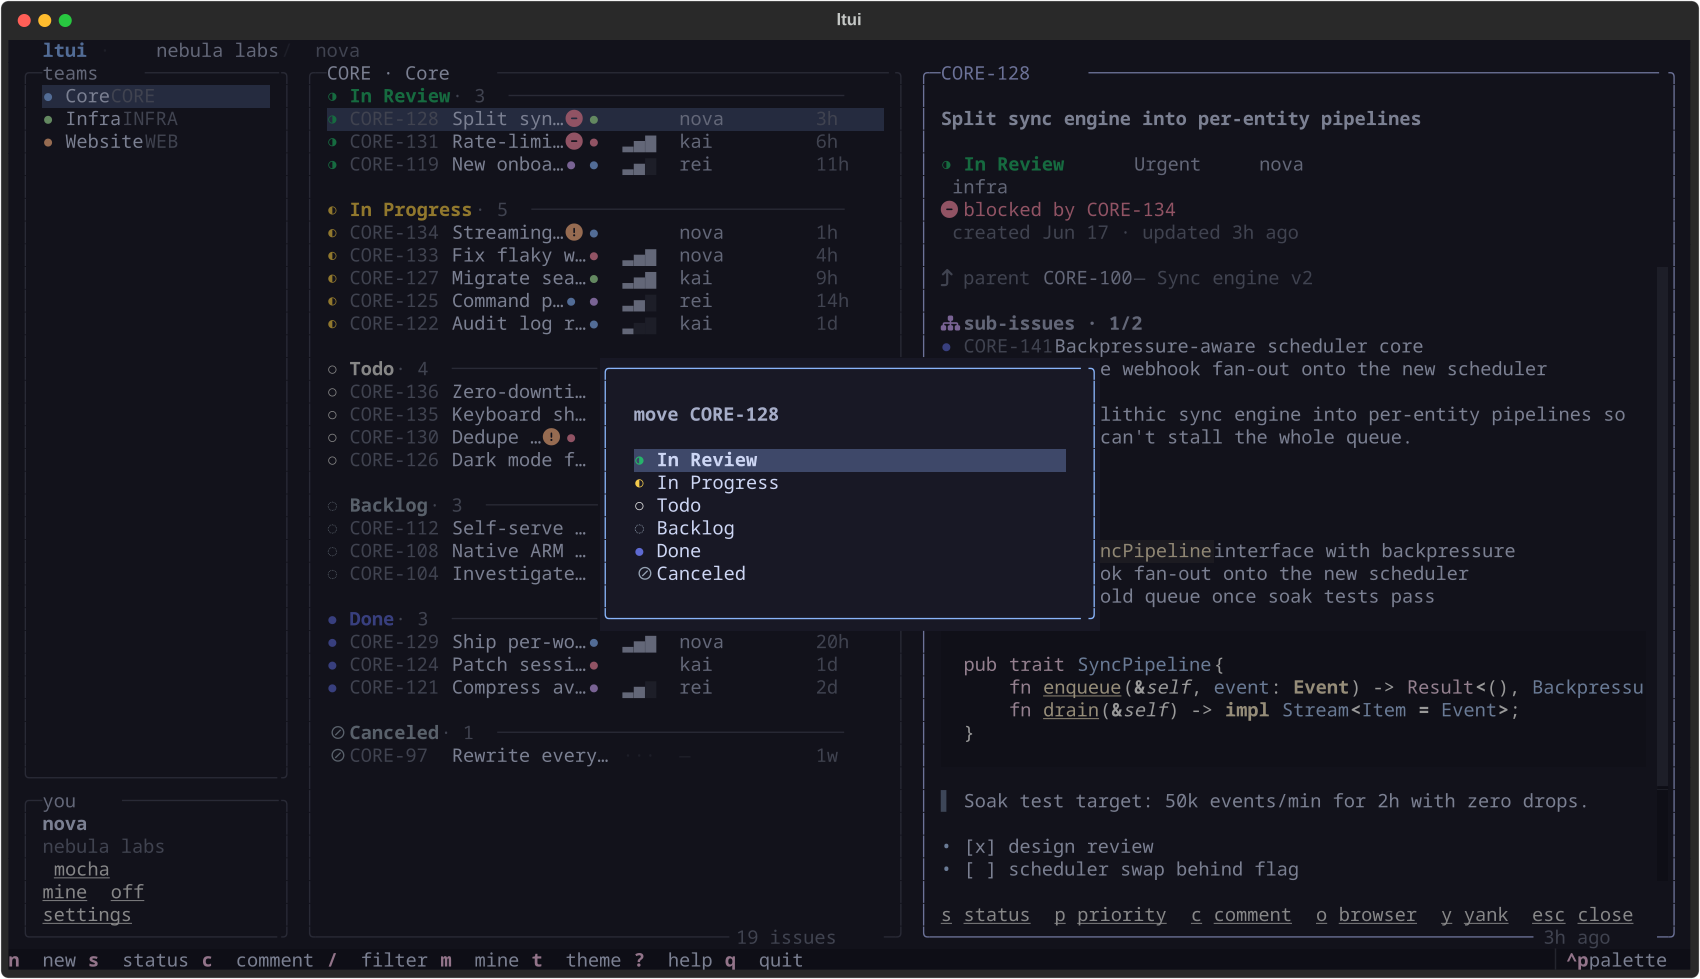
Task: Choose Todo in move dialog
Action: [x=849, y=506]
